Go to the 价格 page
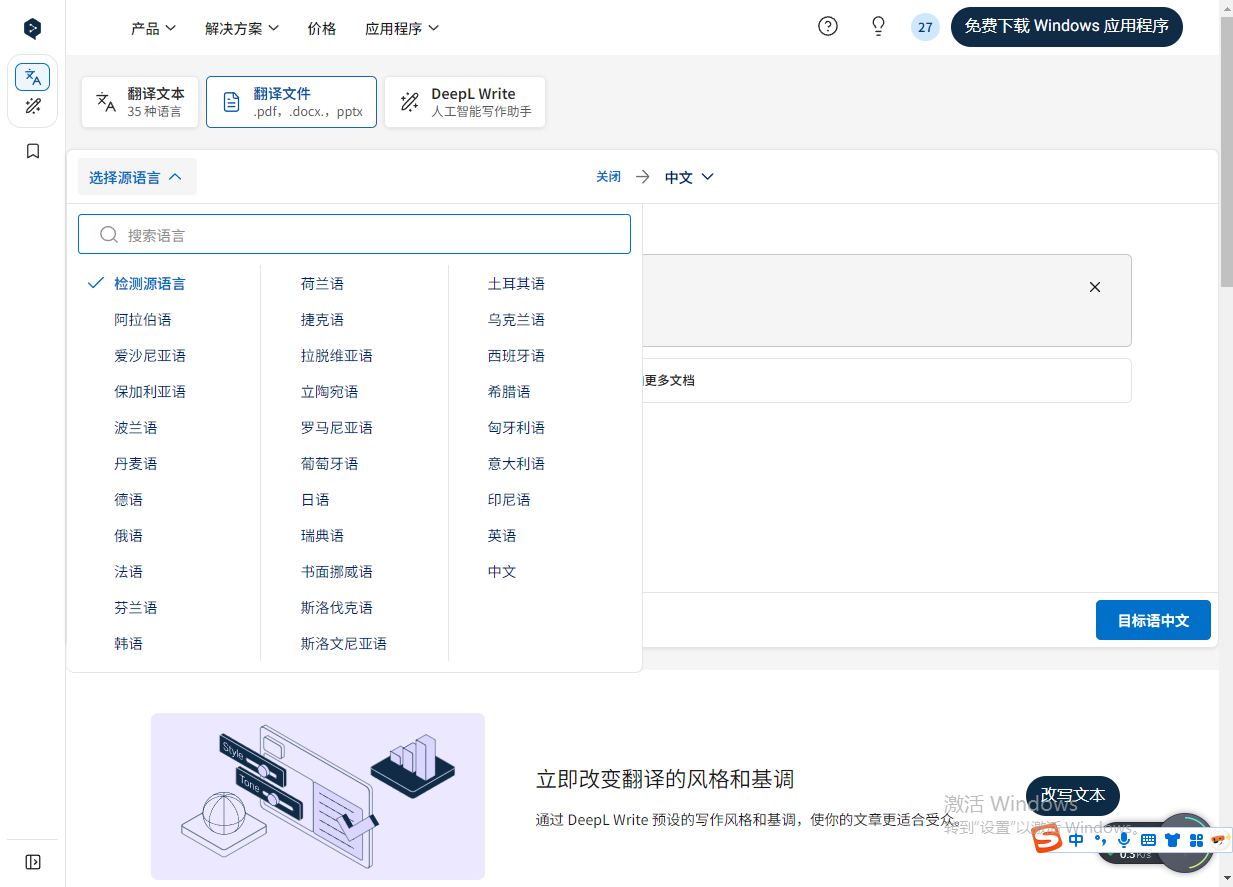 (322, 28)
